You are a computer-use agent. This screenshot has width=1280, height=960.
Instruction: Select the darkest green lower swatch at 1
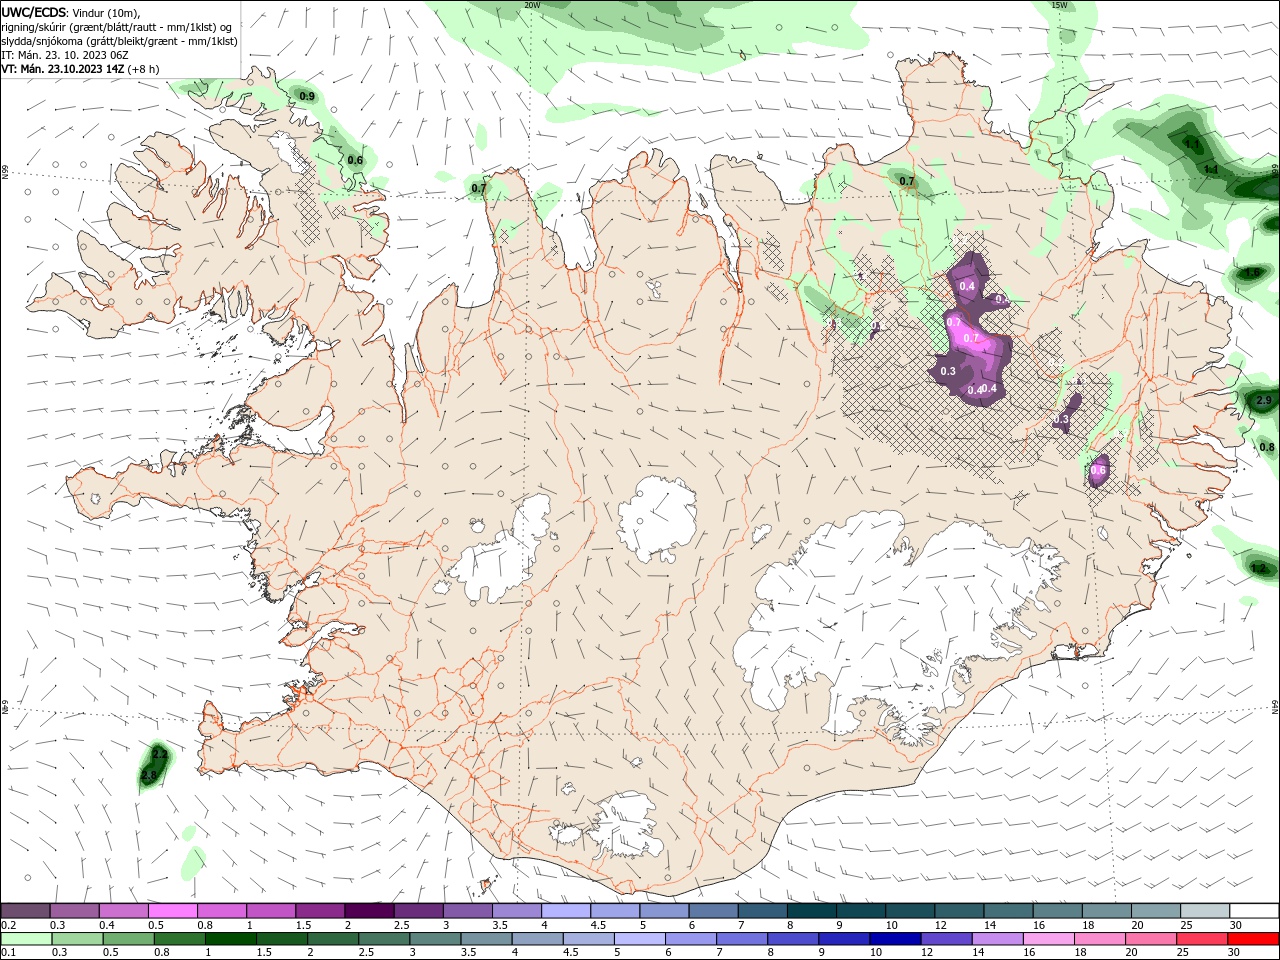(x=230, y=939)
